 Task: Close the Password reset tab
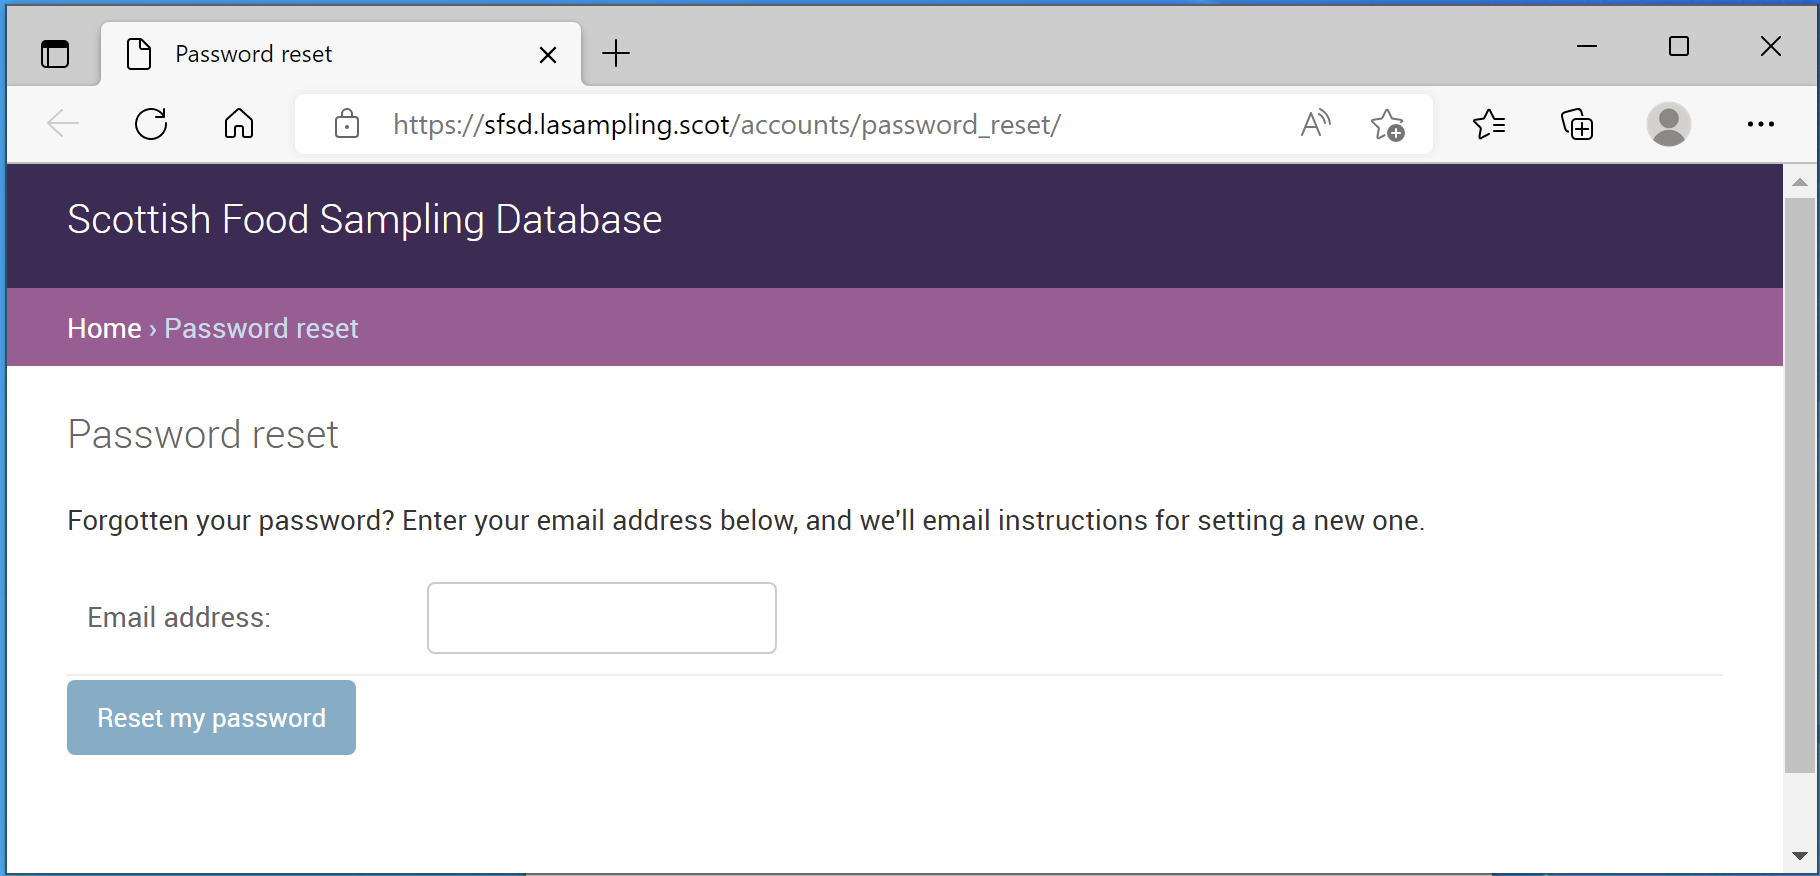click(x=548, y=54)
